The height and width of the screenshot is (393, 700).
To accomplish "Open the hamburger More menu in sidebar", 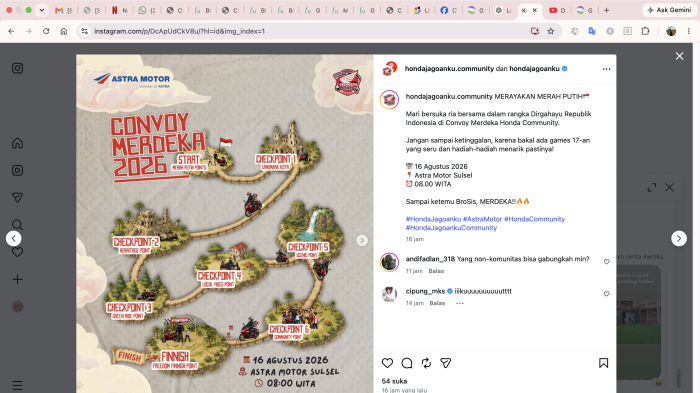I will pos(17,385).
